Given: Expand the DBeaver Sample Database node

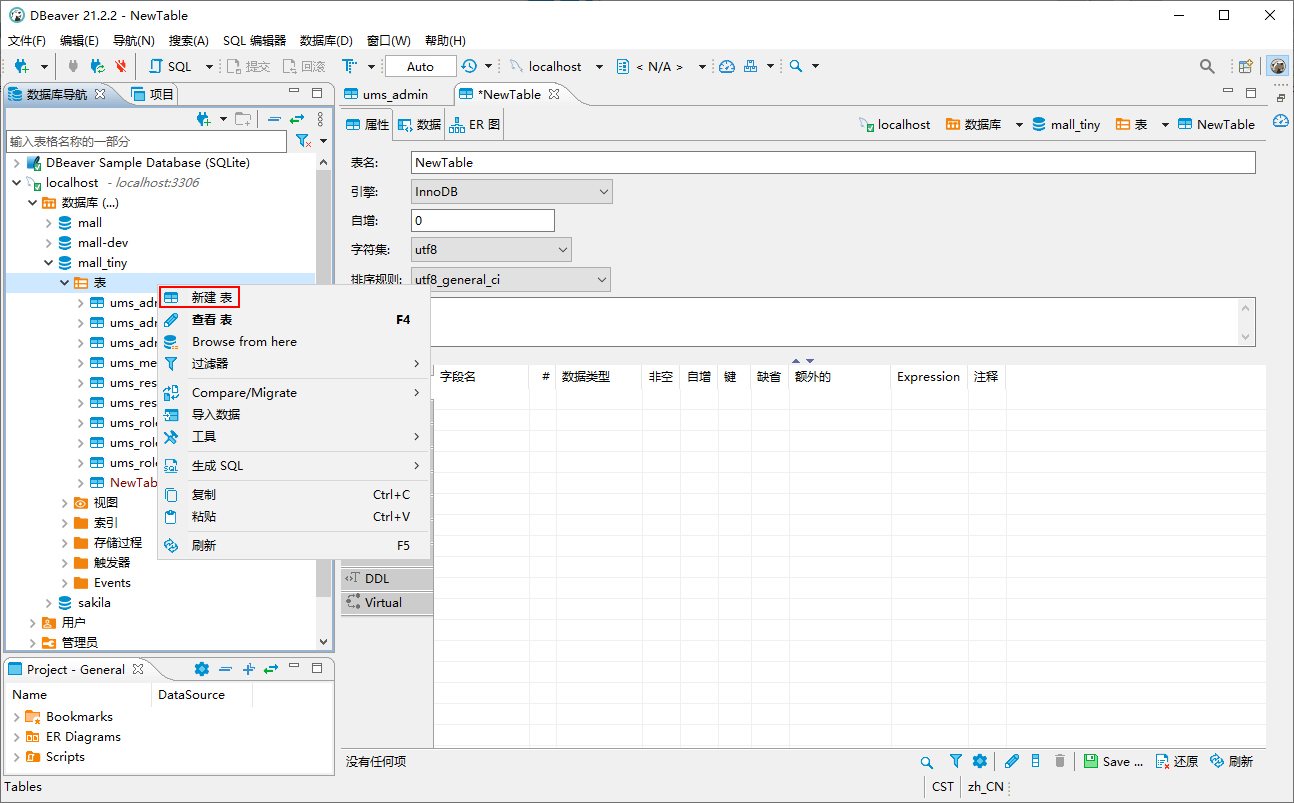Looking at the screenshot, I should click(x=17, y=163).
